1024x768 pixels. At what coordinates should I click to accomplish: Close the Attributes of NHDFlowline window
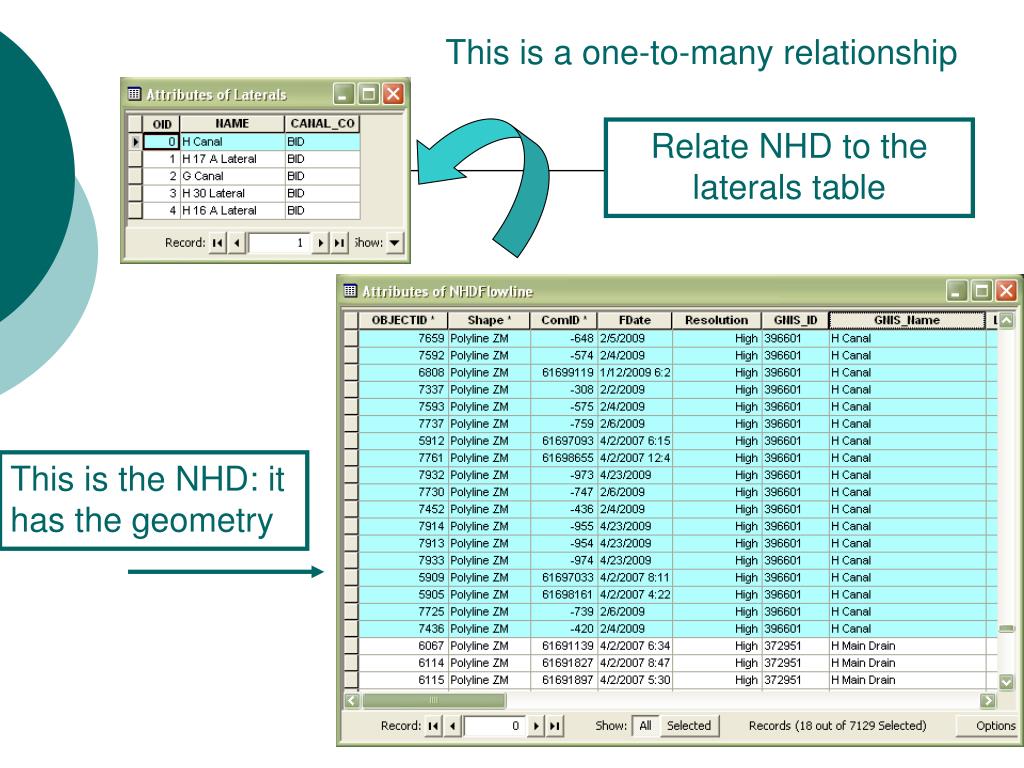click(1006, 291)
